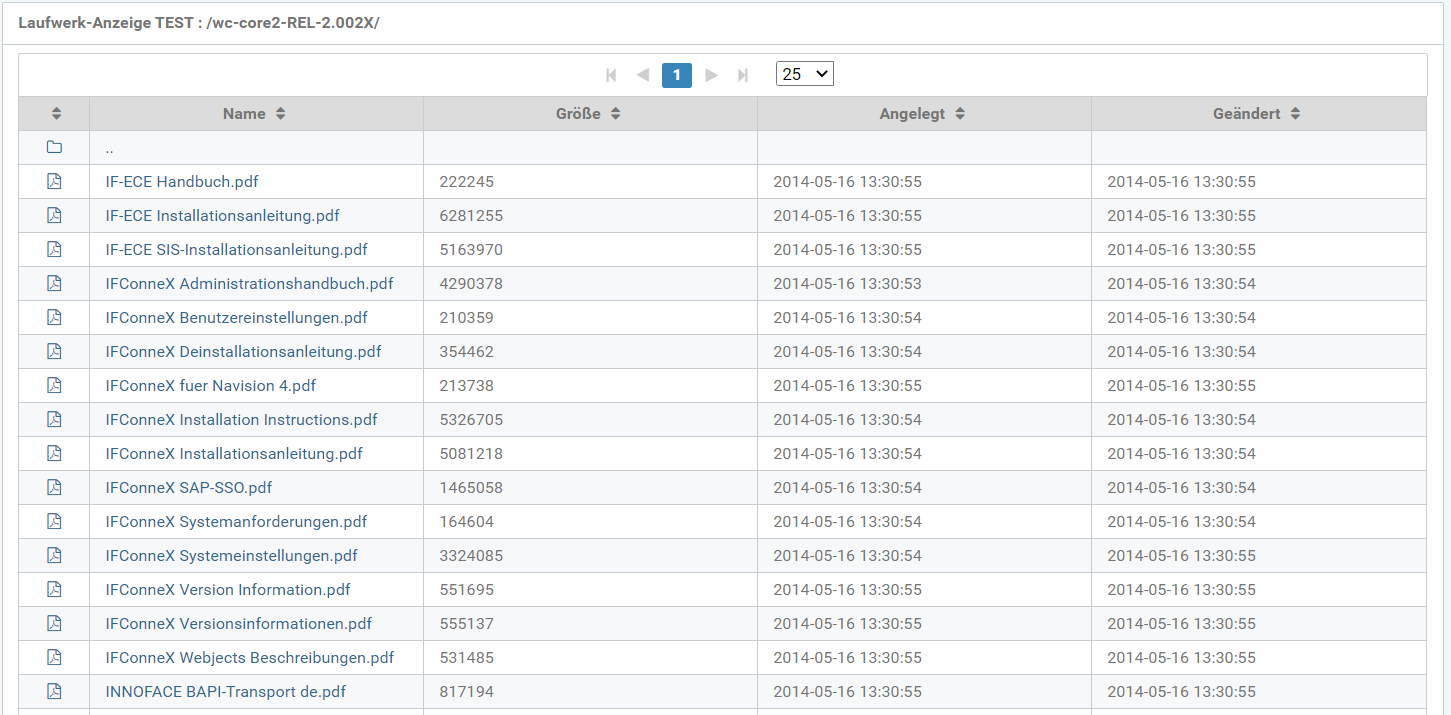Jump to the last page of results
This screenshot has height=715, width=1451.
coord(743,75)
